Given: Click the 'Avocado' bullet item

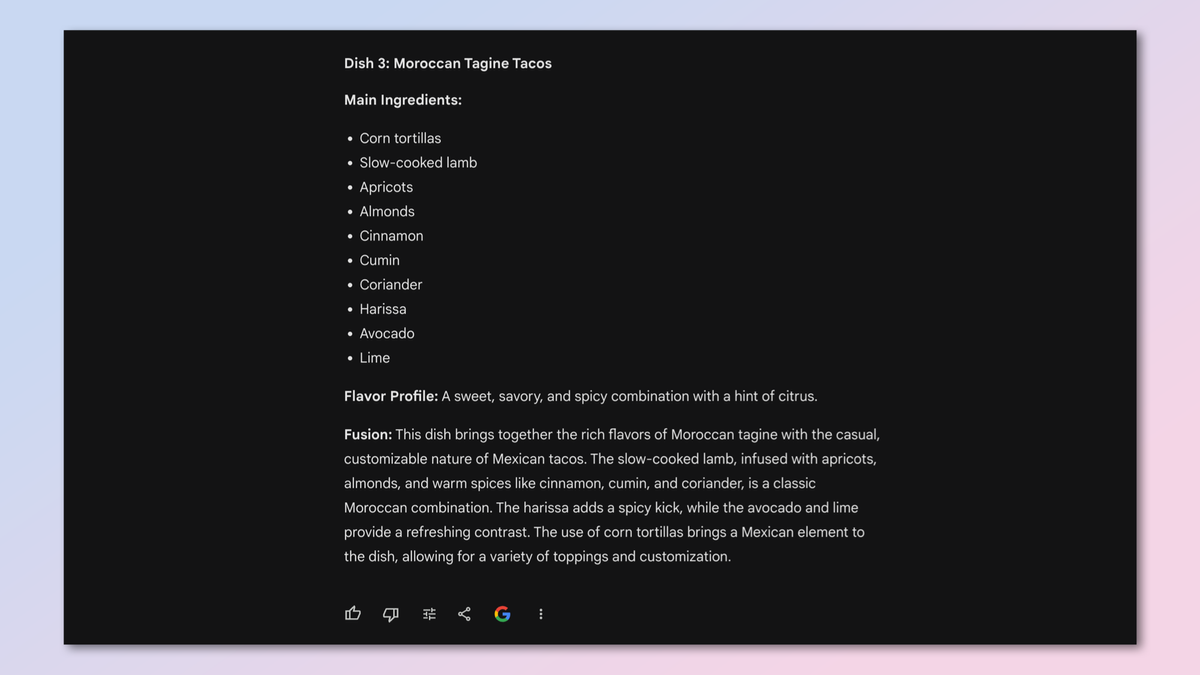Looking at the screenshot, I should (387, 333).
